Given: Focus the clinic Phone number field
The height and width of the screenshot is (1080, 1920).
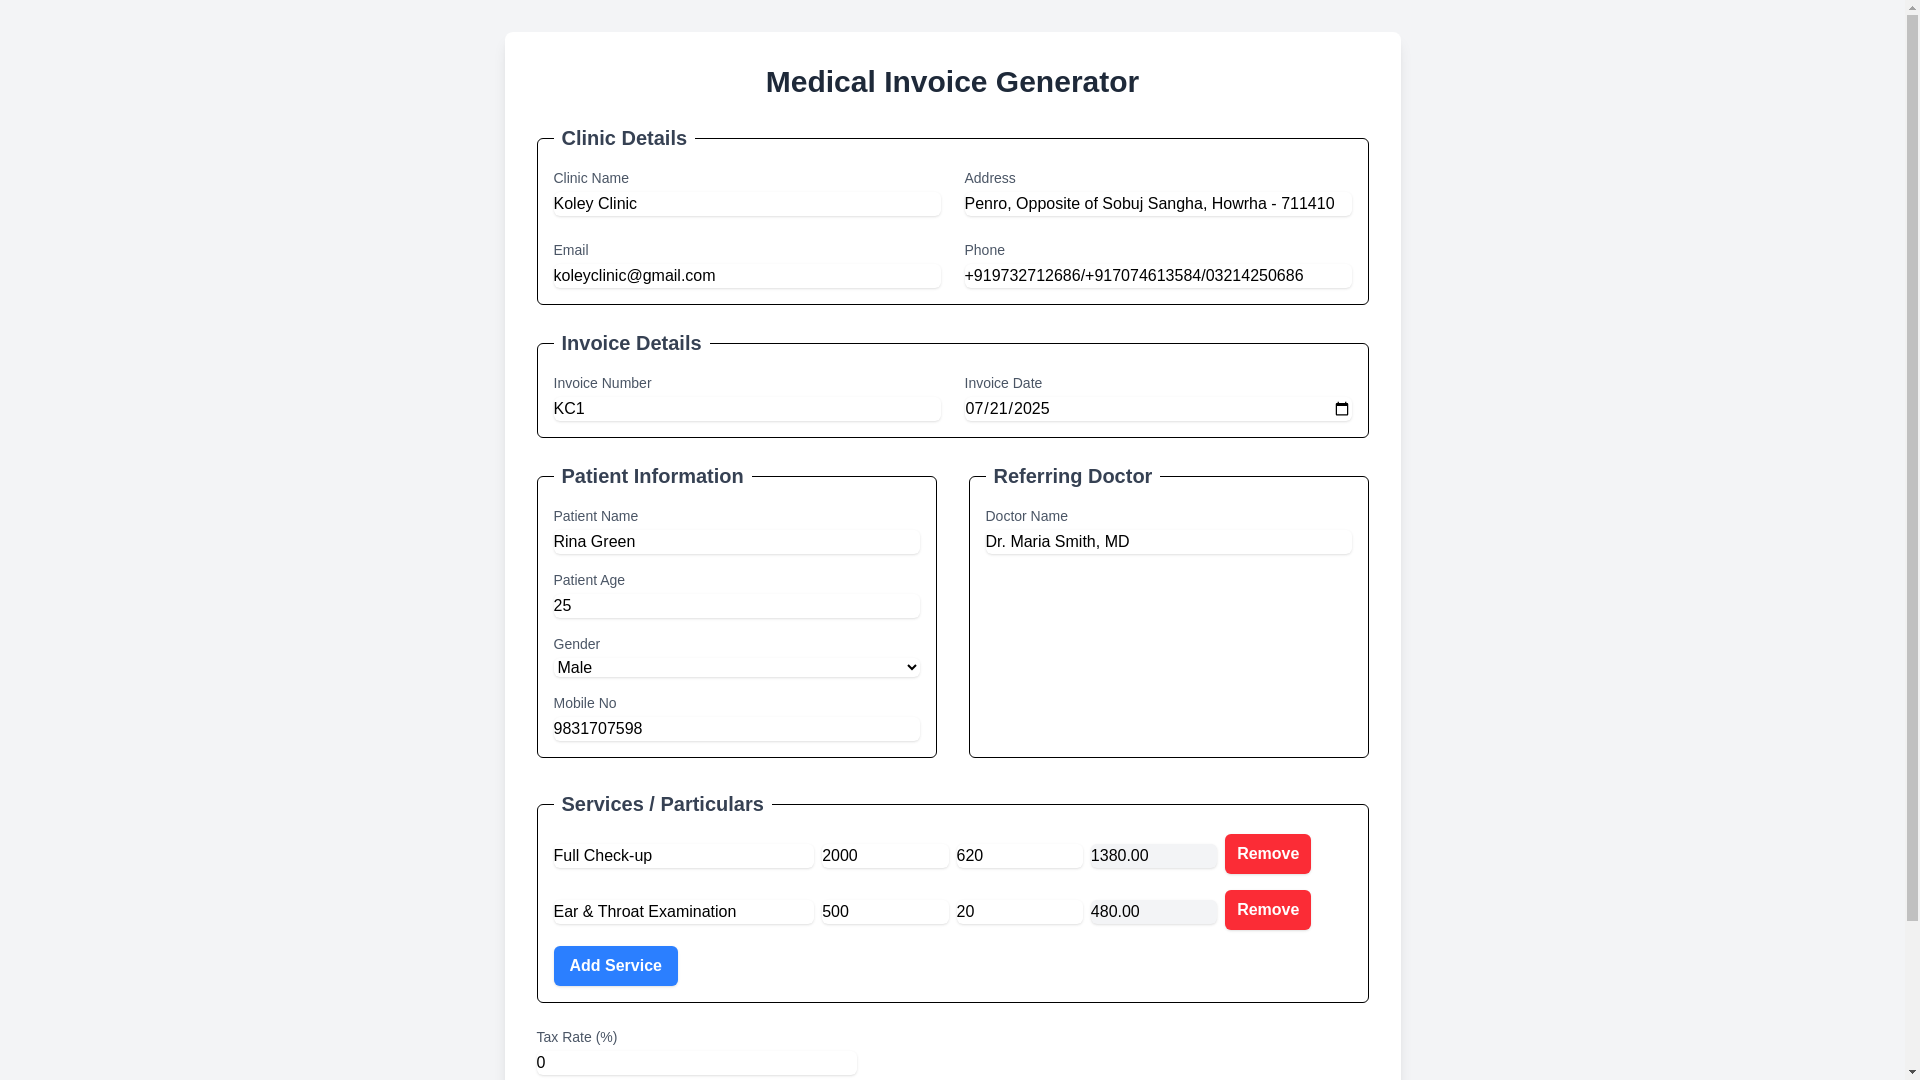Looking at the screenshot, I should [1158, 276].
